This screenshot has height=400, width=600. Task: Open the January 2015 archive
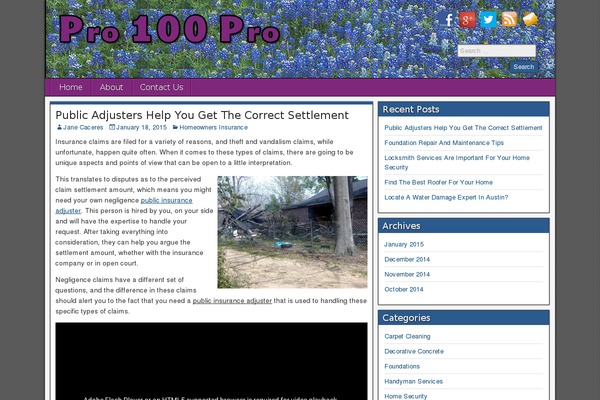coord(404,244)
